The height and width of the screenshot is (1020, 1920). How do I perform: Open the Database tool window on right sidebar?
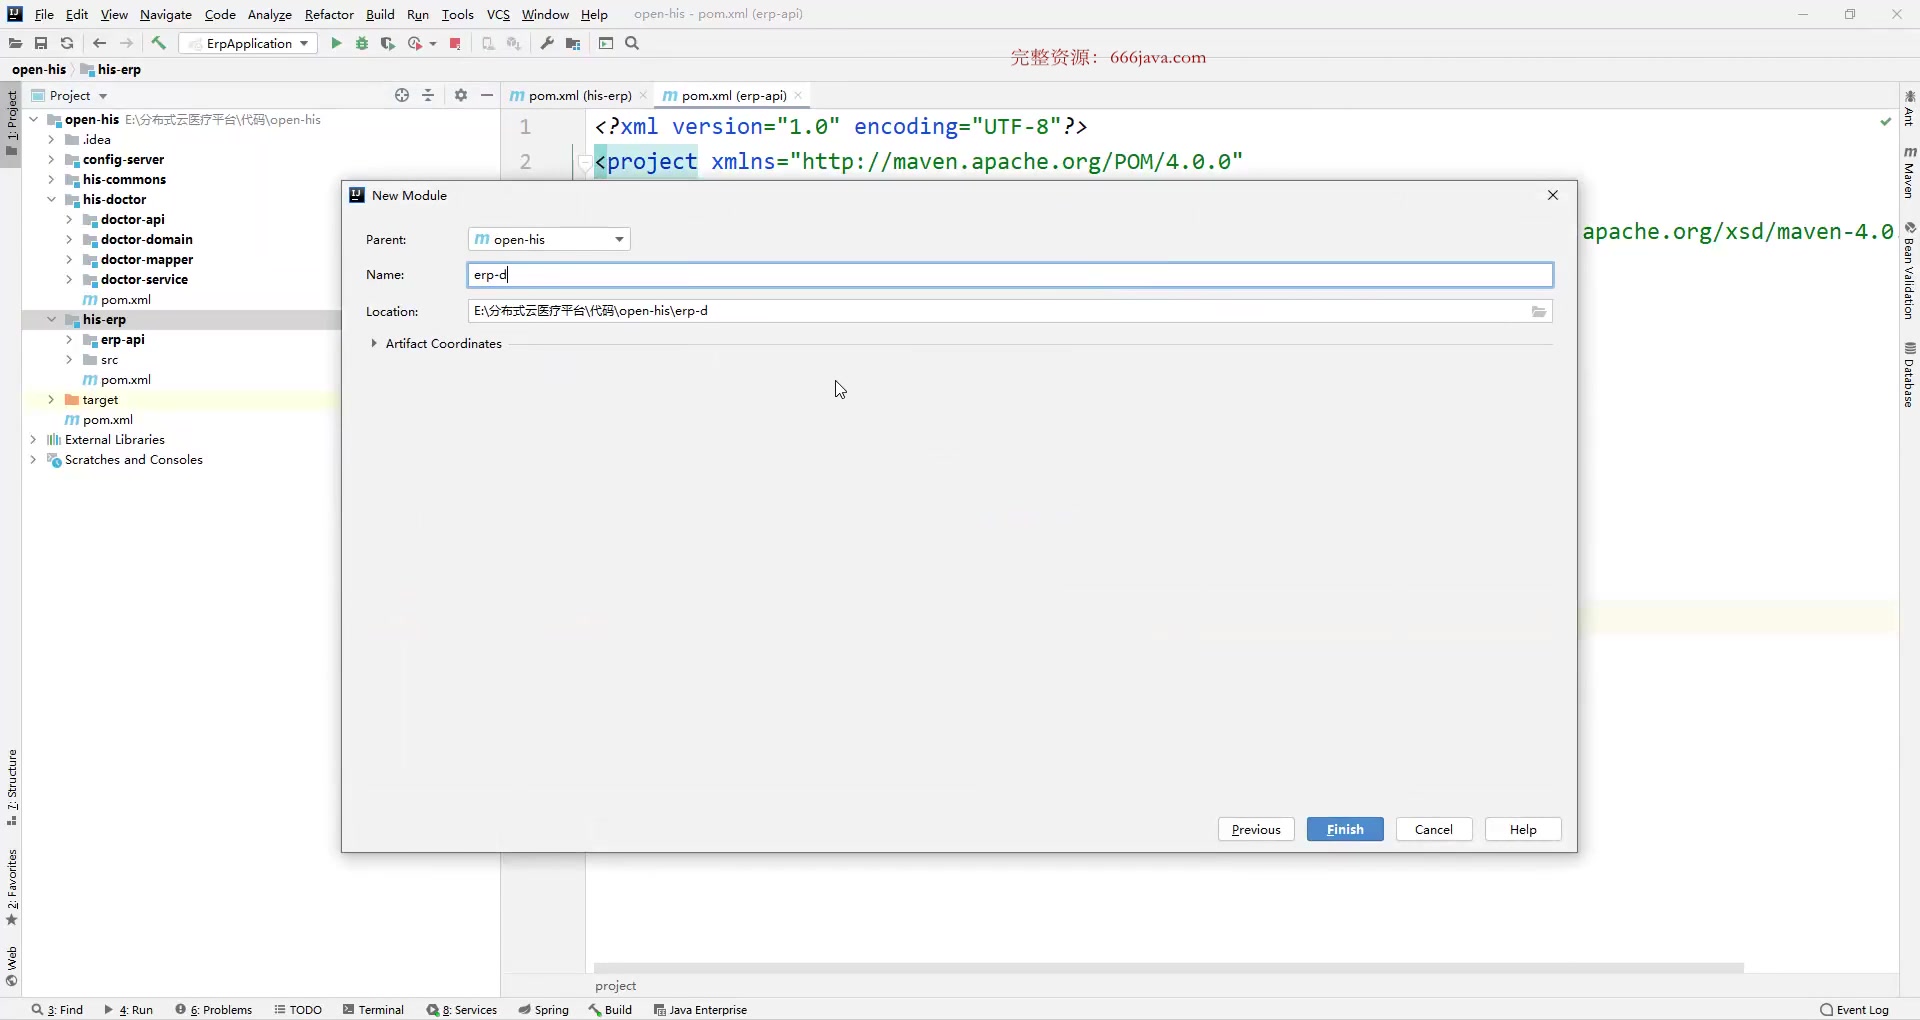[x=1909, y=375]
